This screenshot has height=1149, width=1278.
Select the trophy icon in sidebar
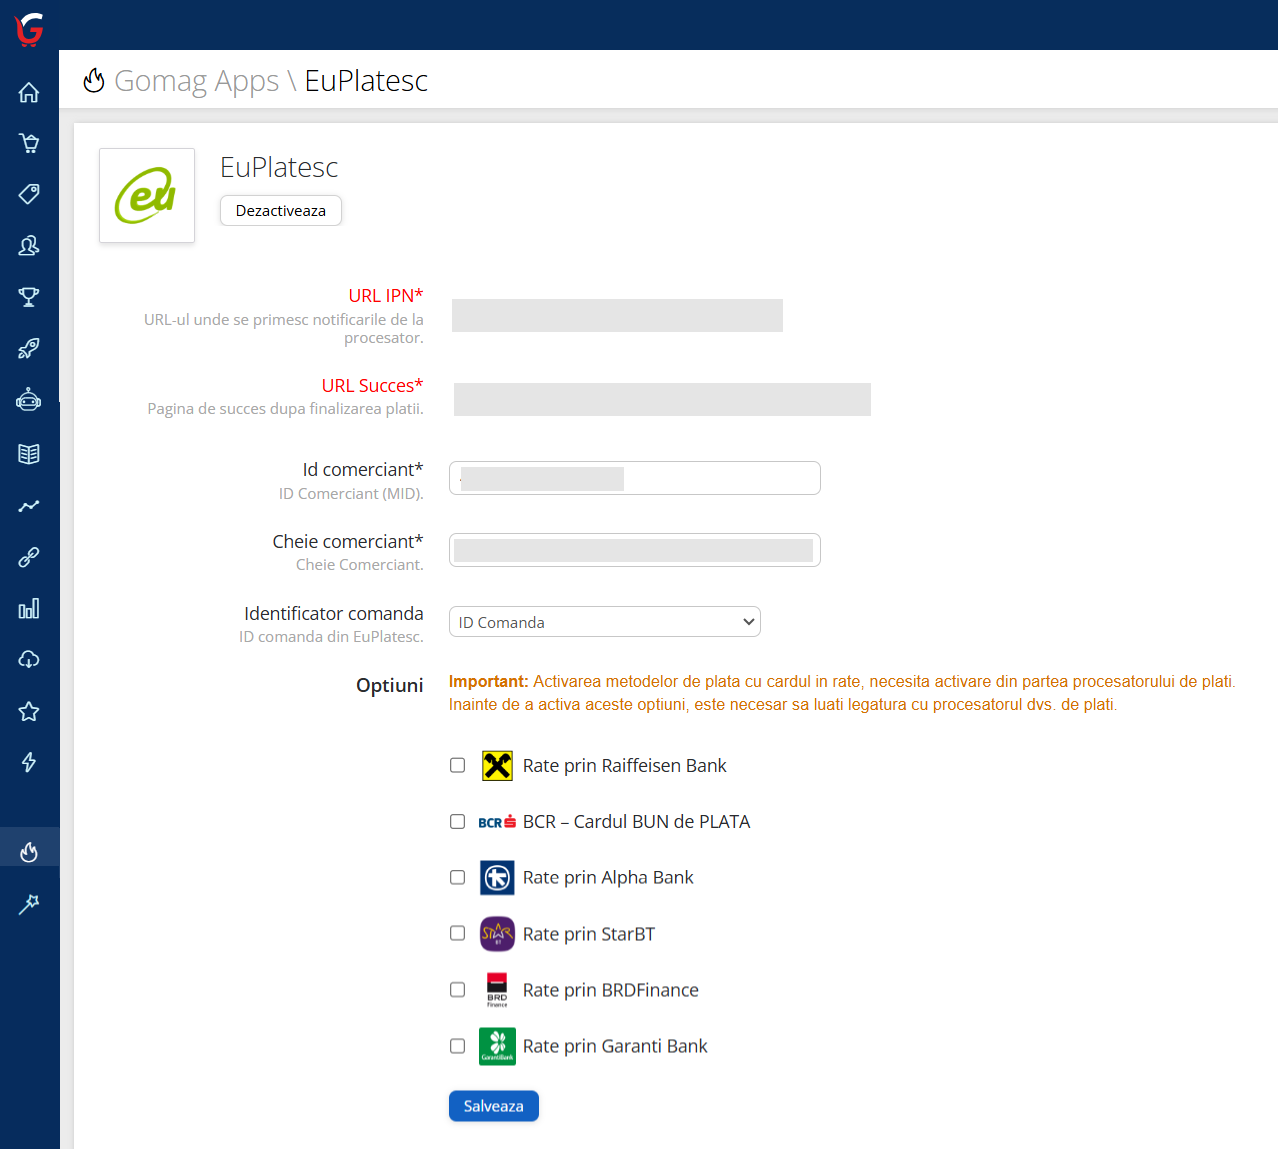tap(29, 297)
